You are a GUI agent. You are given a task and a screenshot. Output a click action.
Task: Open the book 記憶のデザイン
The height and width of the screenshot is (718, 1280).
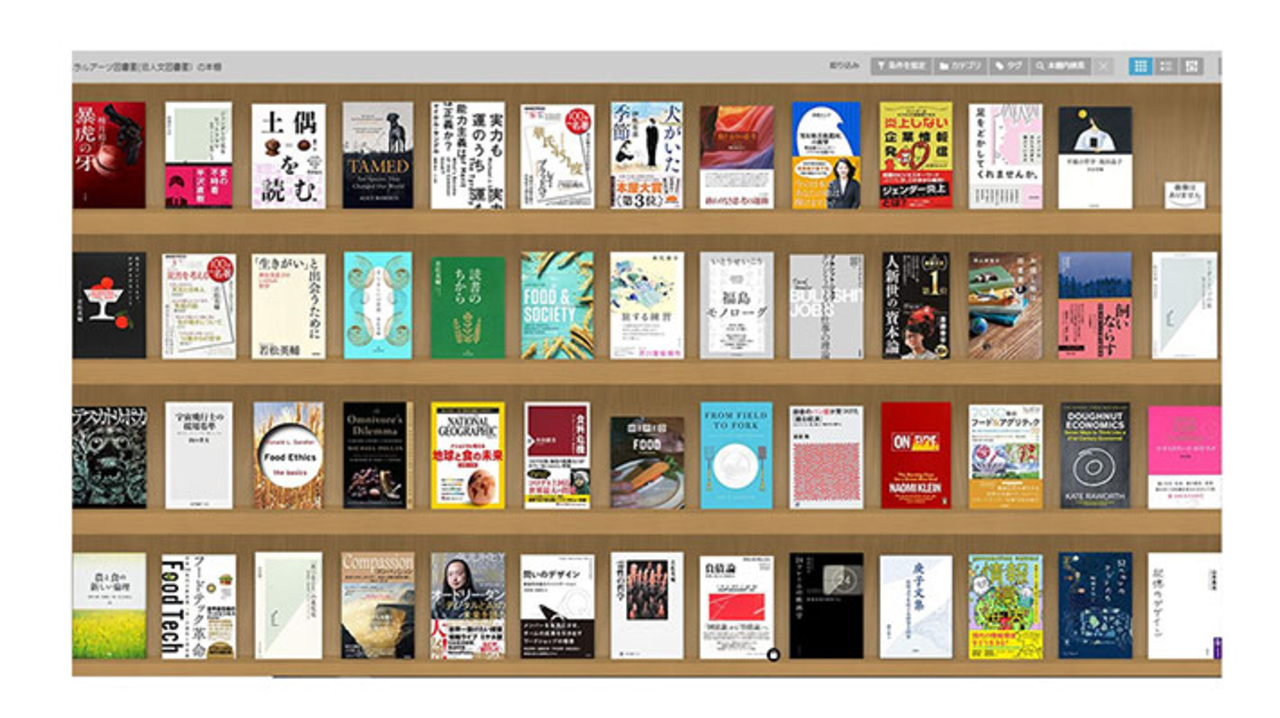[1185, 606]
